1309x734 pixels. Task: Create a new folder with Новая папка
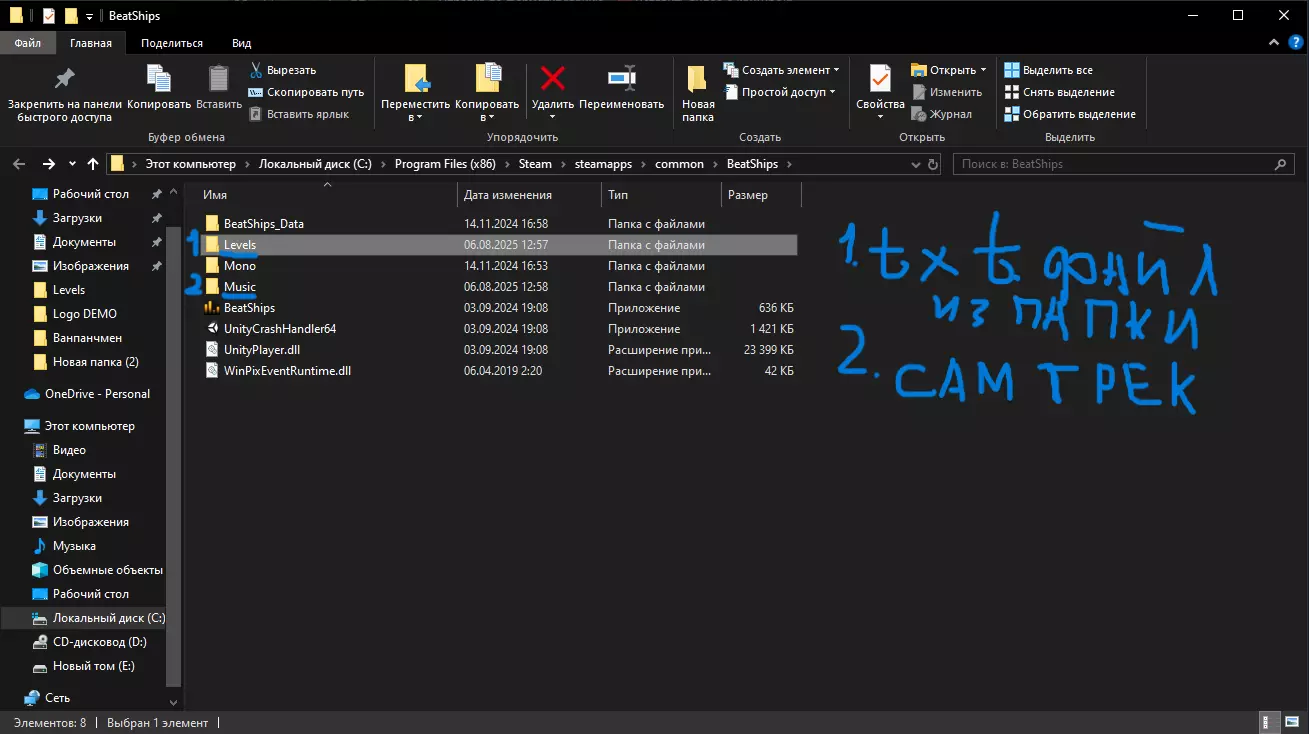698,93
